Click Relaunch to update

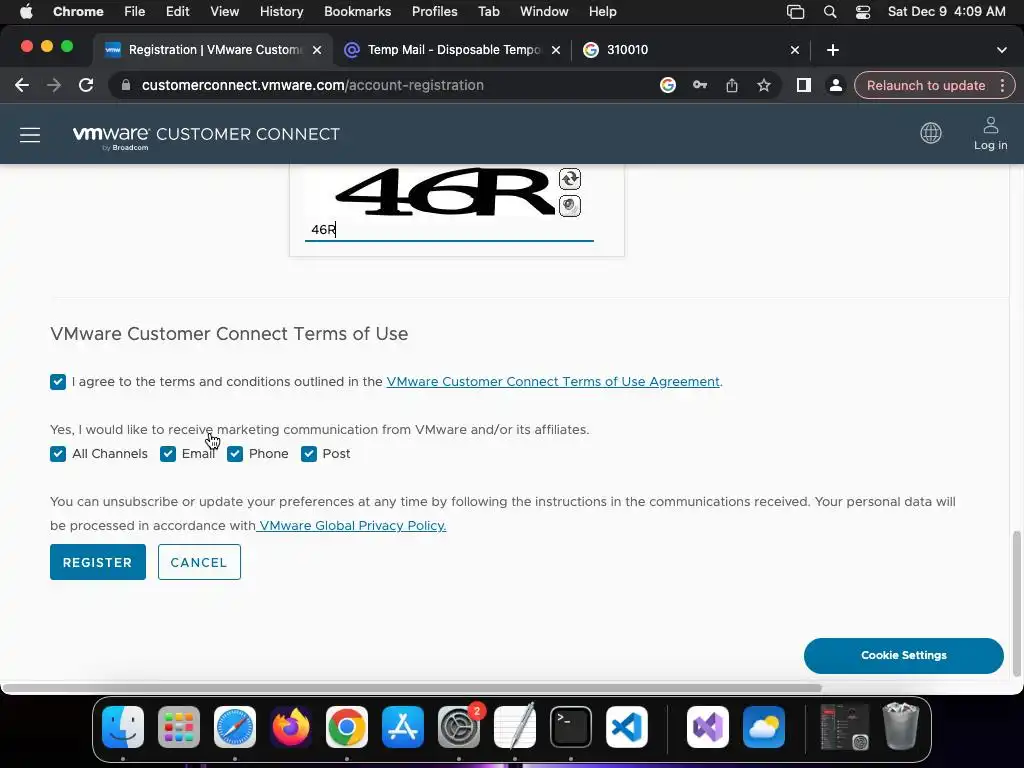point(925,86)
